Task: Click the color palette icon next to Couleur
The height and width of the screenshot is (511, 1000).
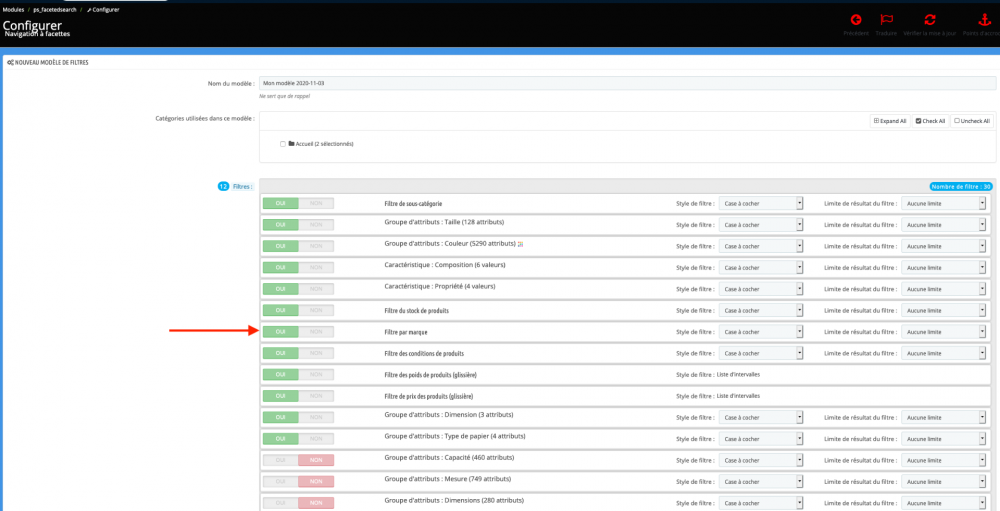Action: (x=521, y=244)
